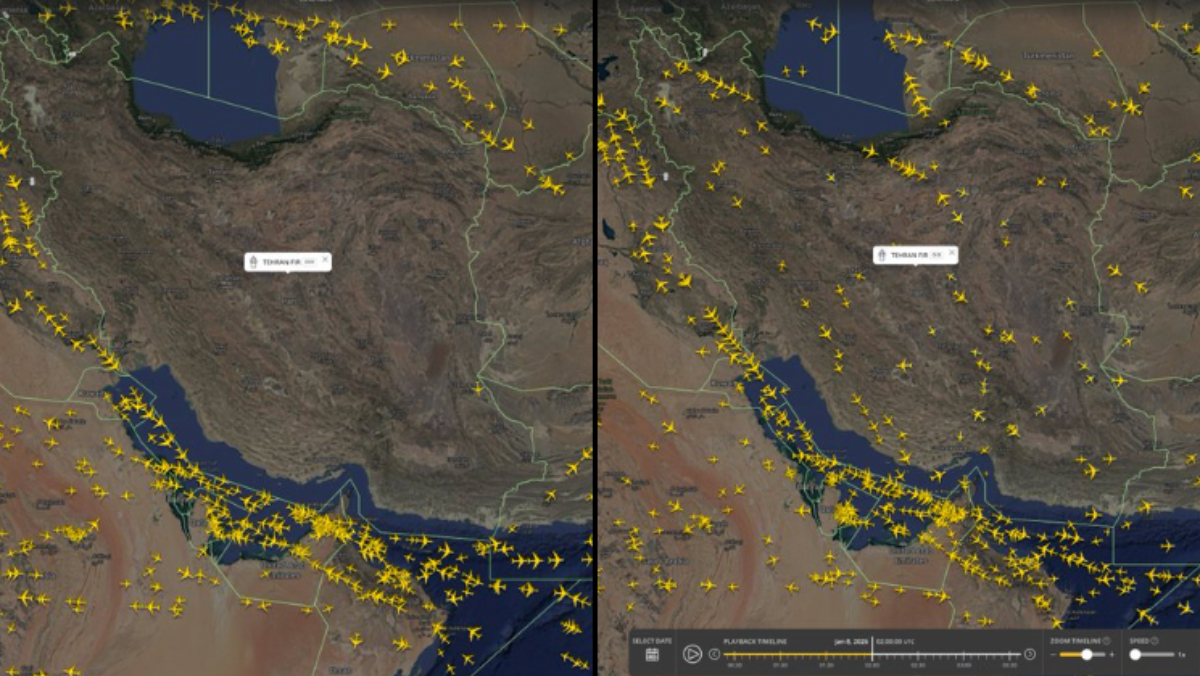Click the timeline back arrow
1200x676 pixels.
point(714,654)
